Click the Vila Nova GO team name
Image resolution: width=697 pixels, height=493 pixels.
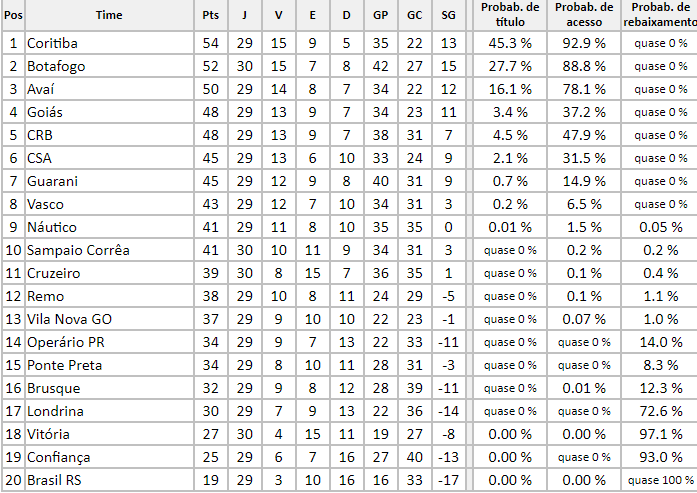[70, 319]
